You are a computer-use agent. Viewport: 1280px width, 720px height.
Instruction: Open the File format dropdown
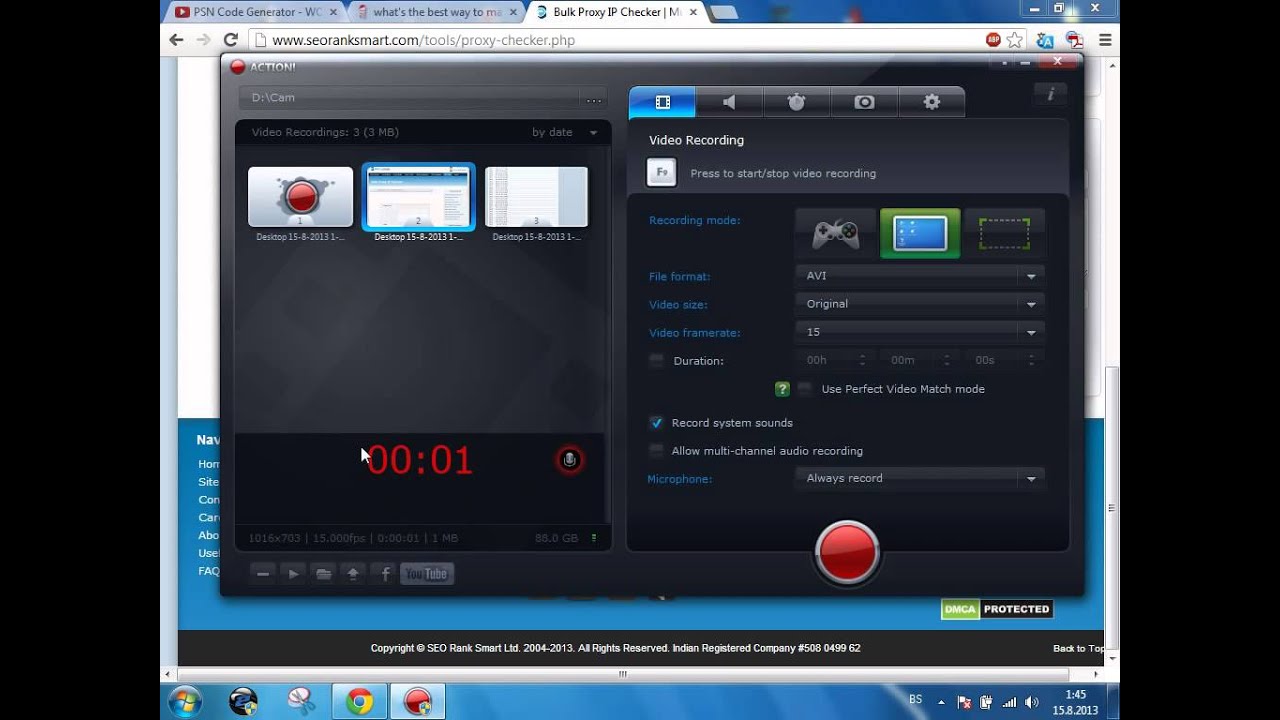(920, 276)
